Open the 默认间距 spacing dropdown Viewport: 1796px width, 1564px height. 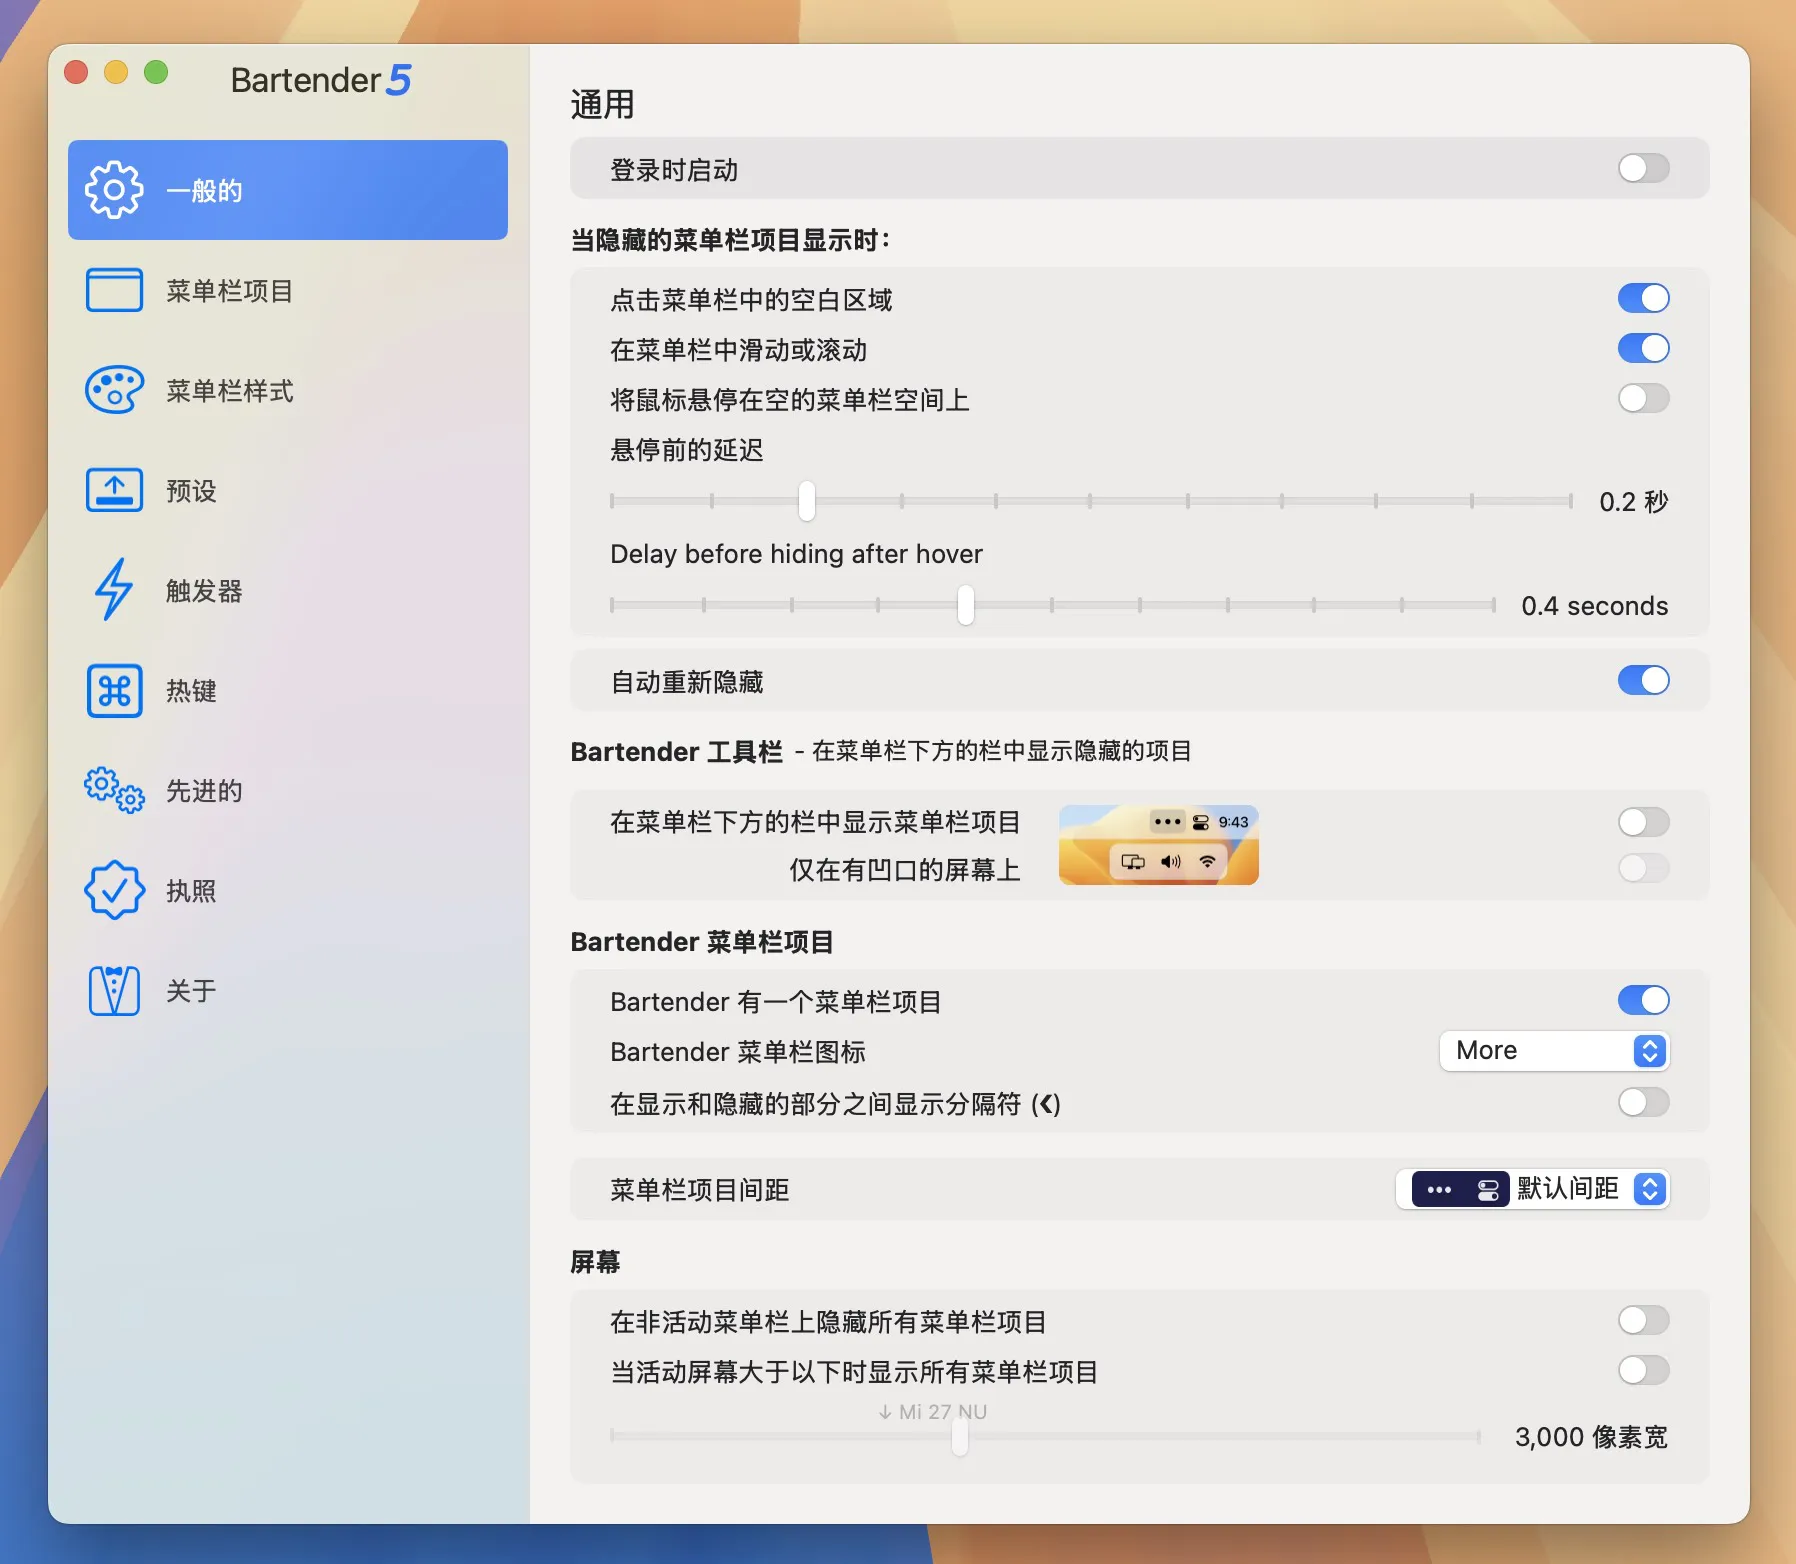(x=1533, y=1189)
